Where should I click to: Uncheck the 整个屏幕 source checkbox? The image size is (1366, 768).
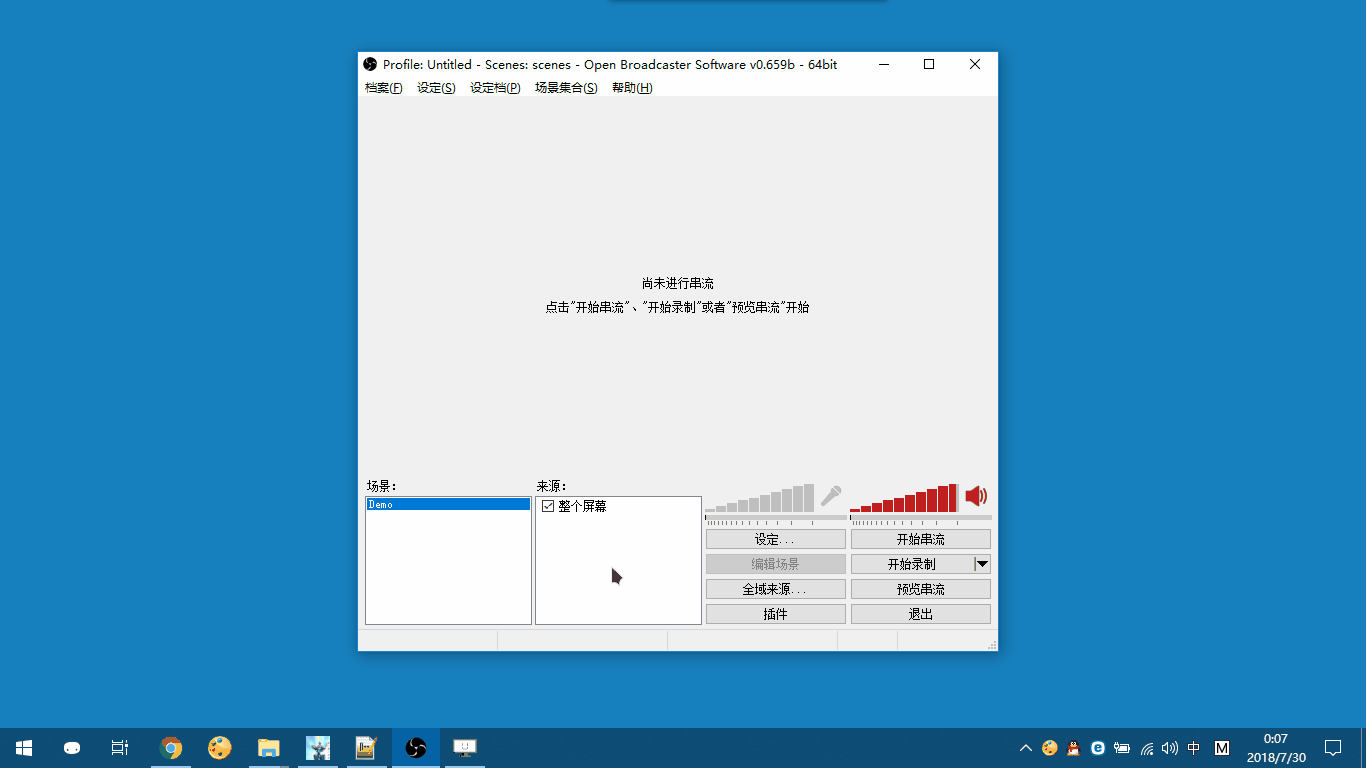point(548,507)
